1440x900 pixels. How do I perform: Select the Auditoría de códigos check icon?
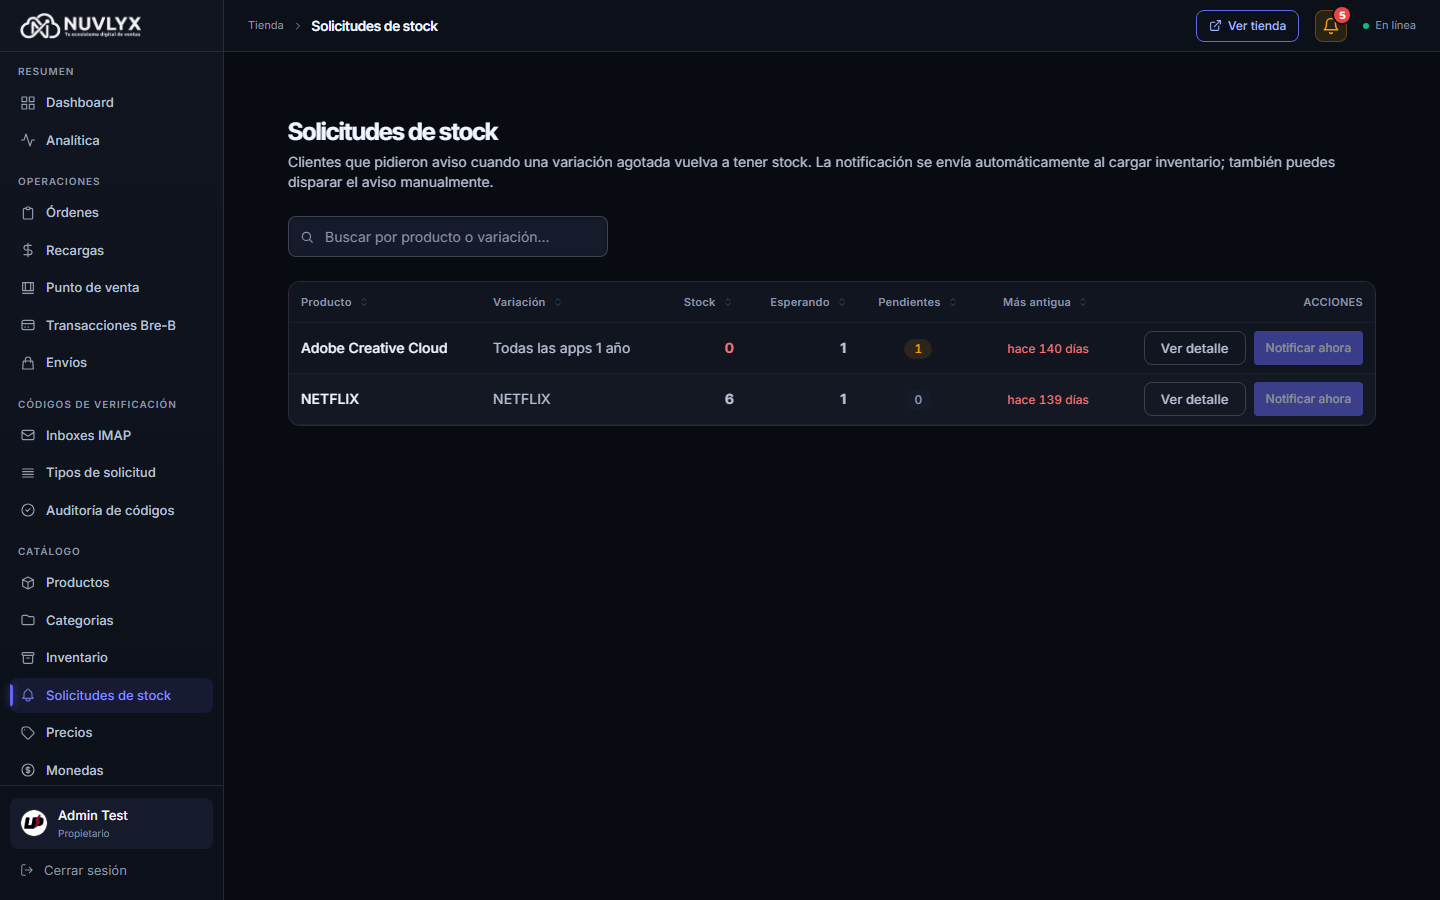(28, 510)
